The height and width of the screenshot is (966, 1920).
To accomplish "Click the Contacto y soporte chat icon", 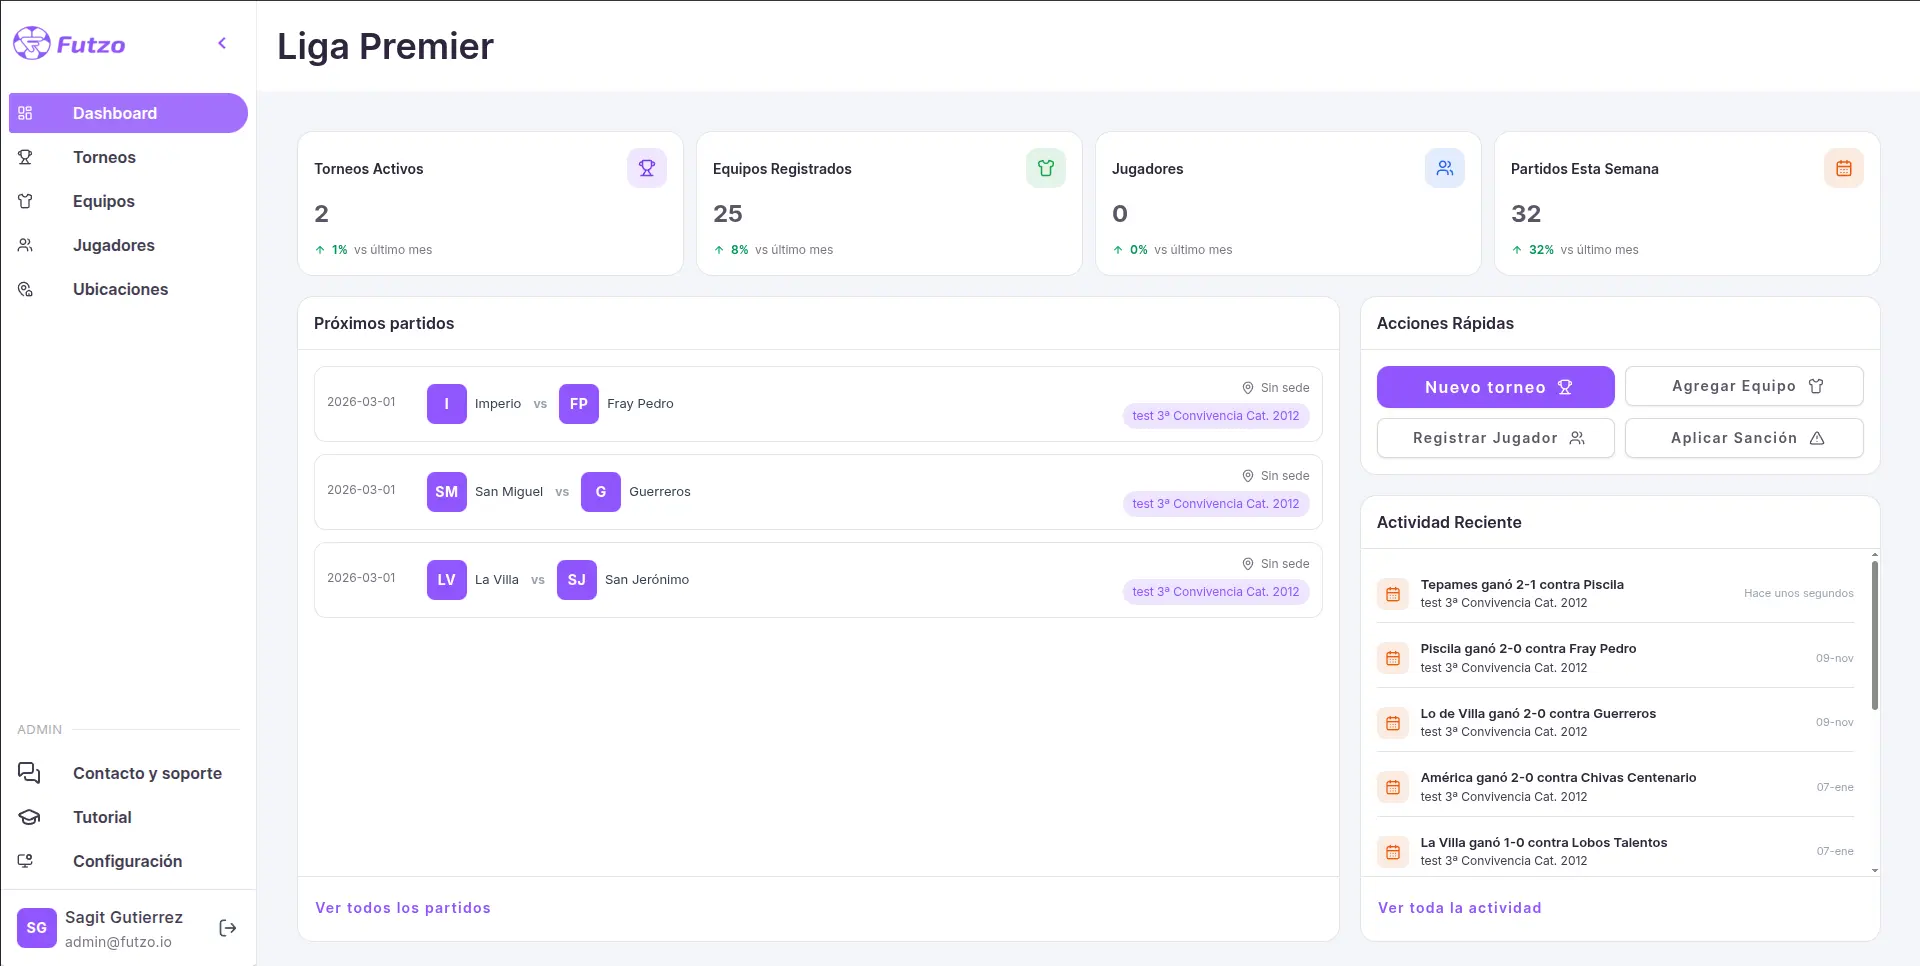I will point(27,773).
